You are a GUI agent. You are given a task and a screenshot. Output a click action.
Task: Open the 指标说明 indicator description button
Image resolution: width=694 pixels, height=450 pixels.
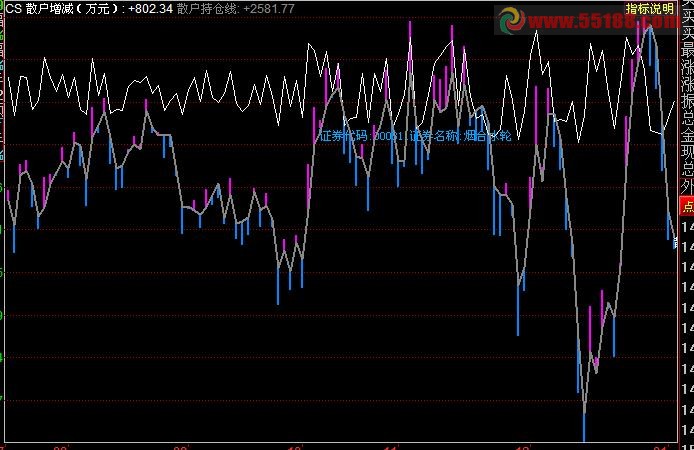650,8
